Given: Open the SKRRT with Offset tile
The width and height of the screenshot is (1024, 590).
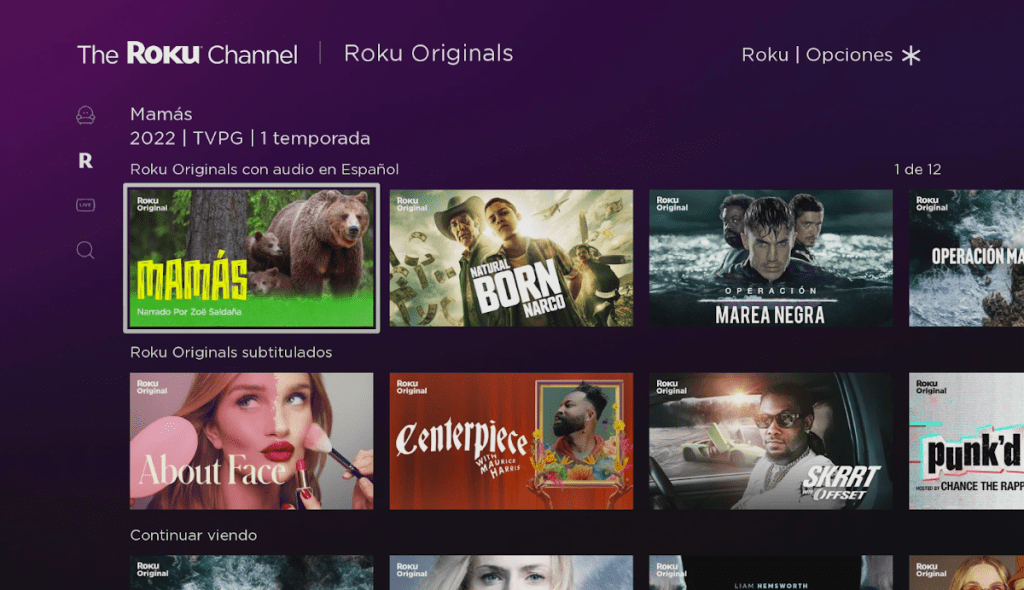Looking at the screenshot, I should 770,441.
